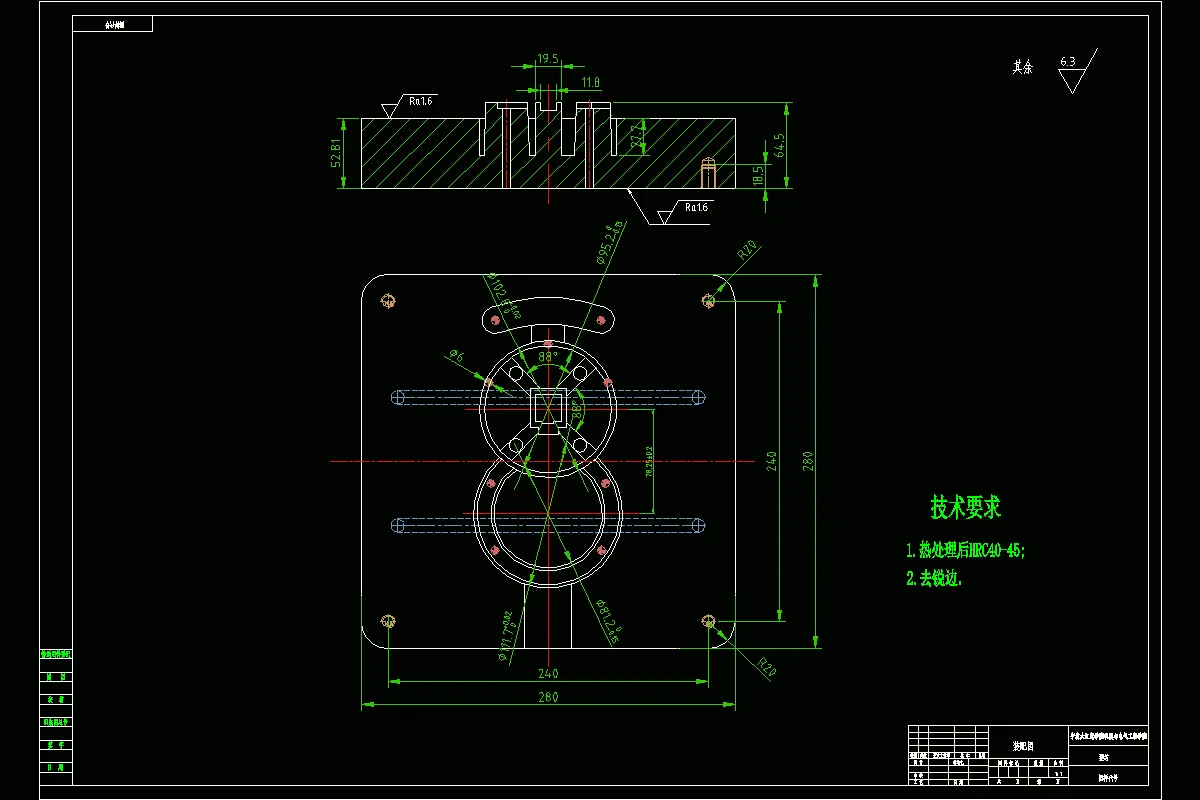Viewport: 1200px width, 800px height.
Task: Click the 其余 label
Action: [1022, 67]
